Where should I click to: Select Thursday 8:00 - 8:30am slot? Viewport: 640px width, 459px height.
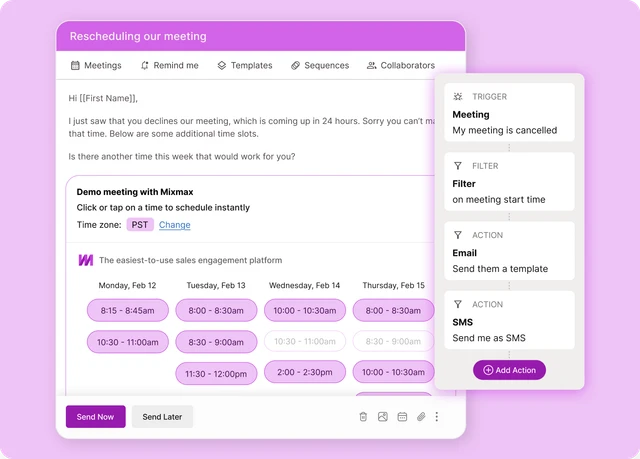click(x=393, y=310)
